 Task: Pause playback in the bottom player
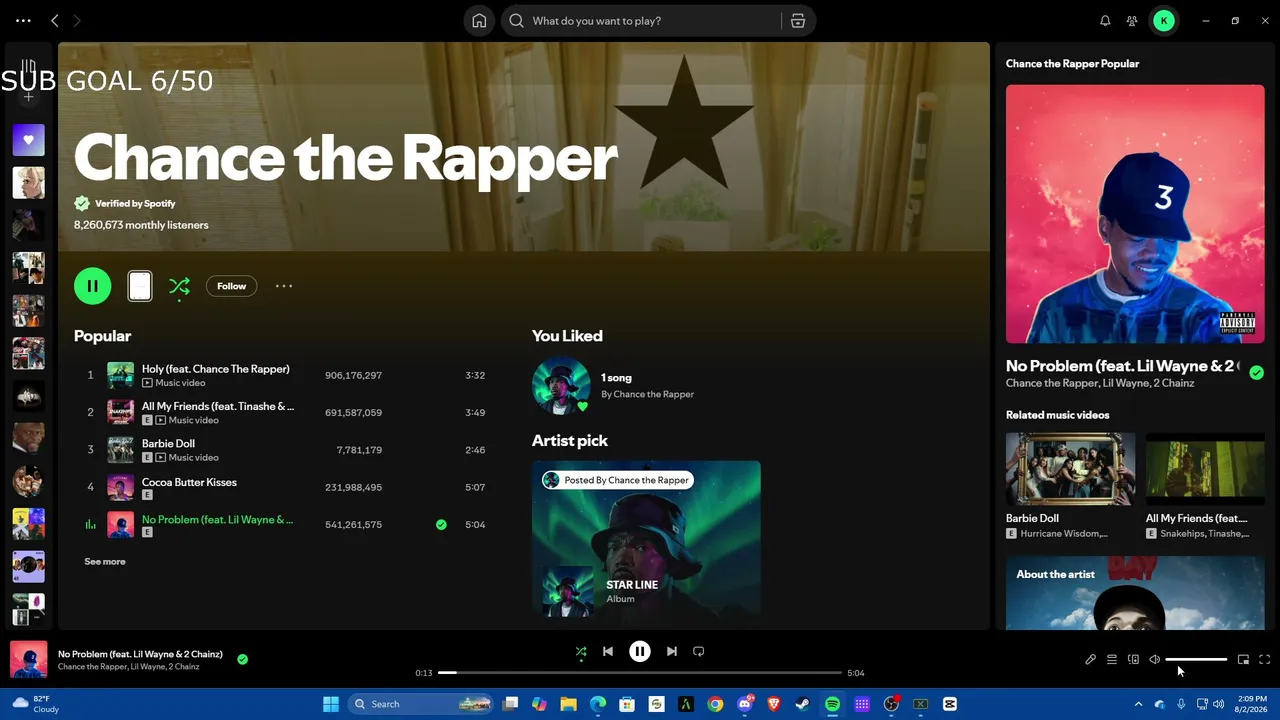coord(640,651)
